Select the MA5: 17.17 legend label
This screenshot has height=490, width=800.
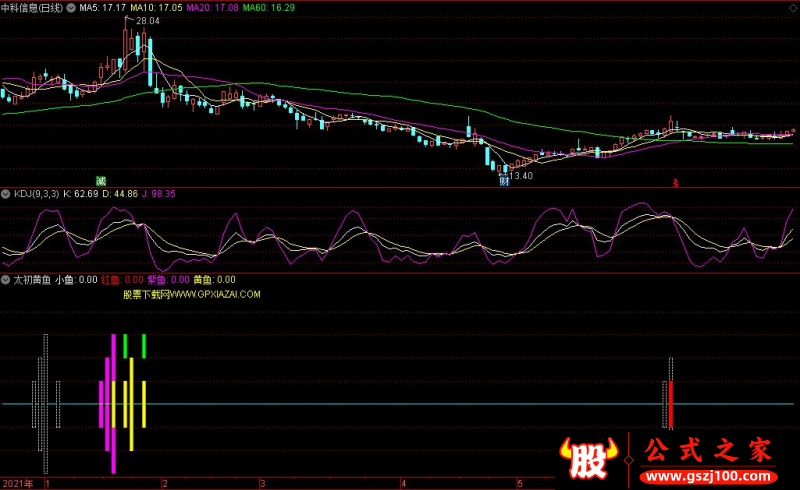(102, 8)
